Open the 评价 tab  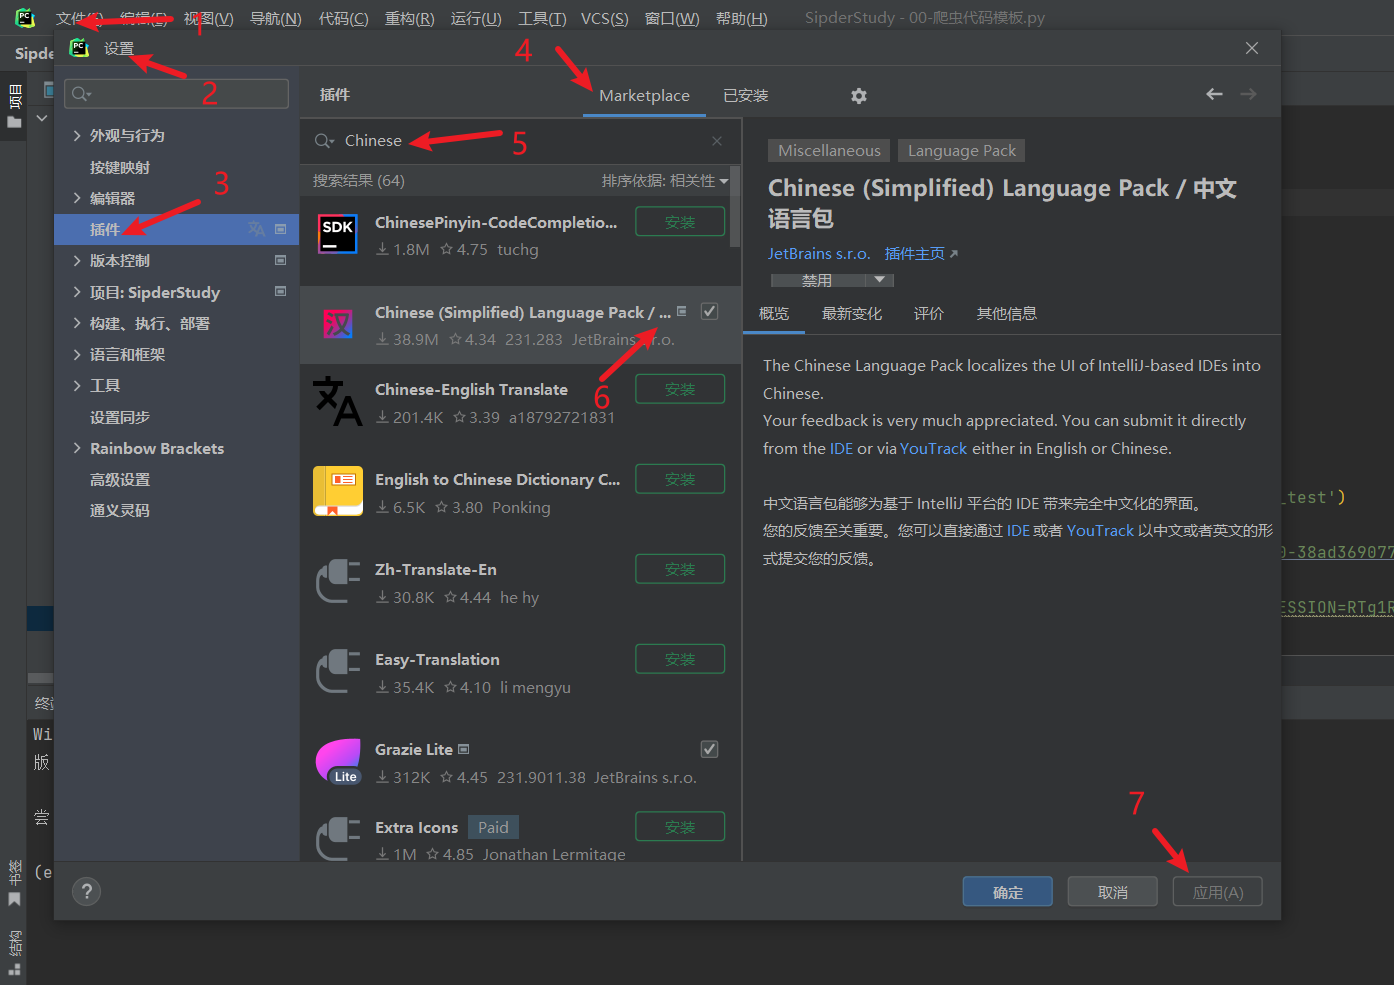coord(929,313)
